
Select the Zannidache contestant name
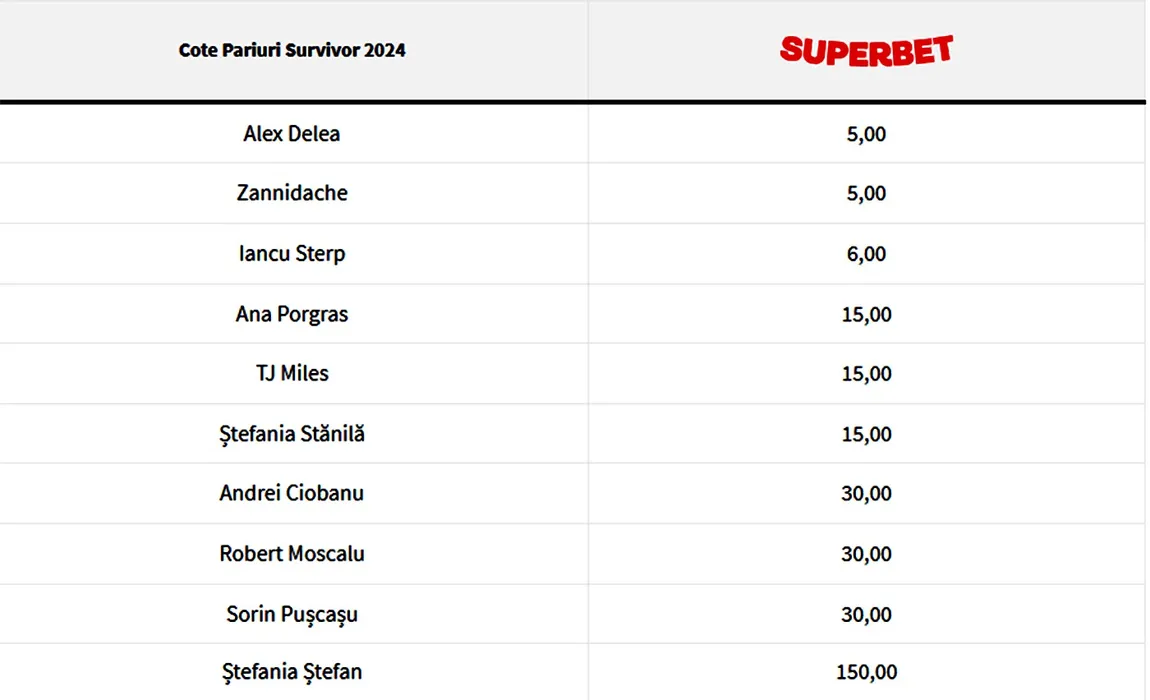[292, 193]
